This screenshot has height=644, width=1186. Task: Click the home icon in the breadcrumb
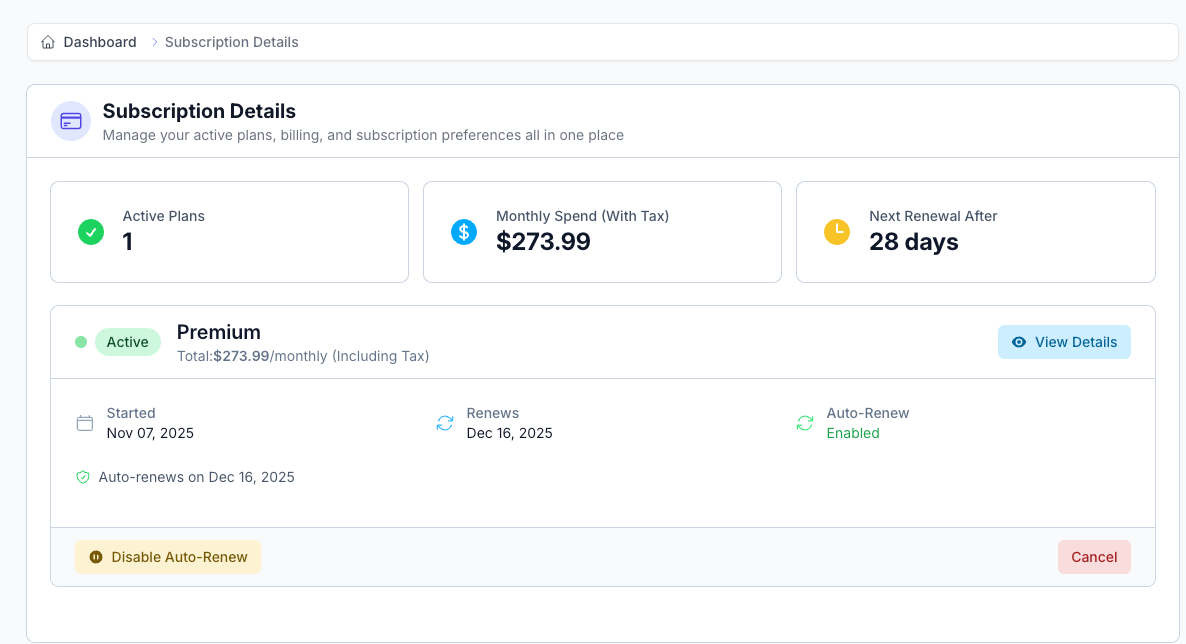click(47, 42)
